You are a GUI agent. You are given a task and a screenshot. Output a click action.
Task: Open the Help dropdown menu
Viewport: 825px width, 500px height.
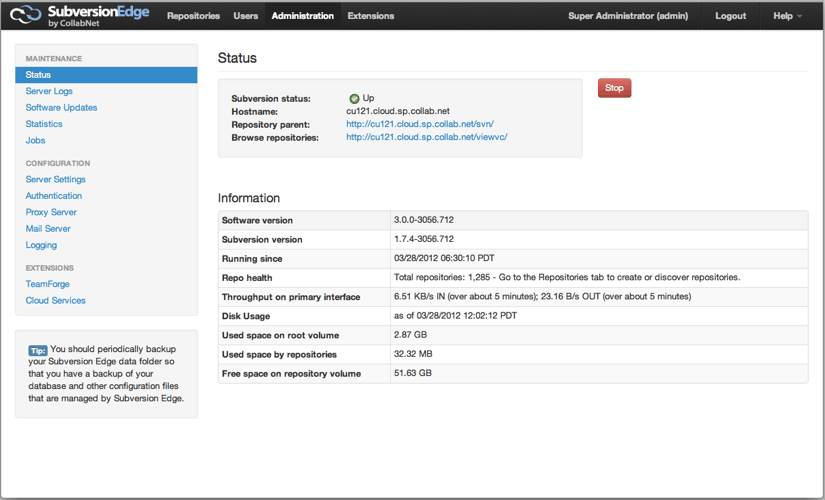[x=788, y=16]
